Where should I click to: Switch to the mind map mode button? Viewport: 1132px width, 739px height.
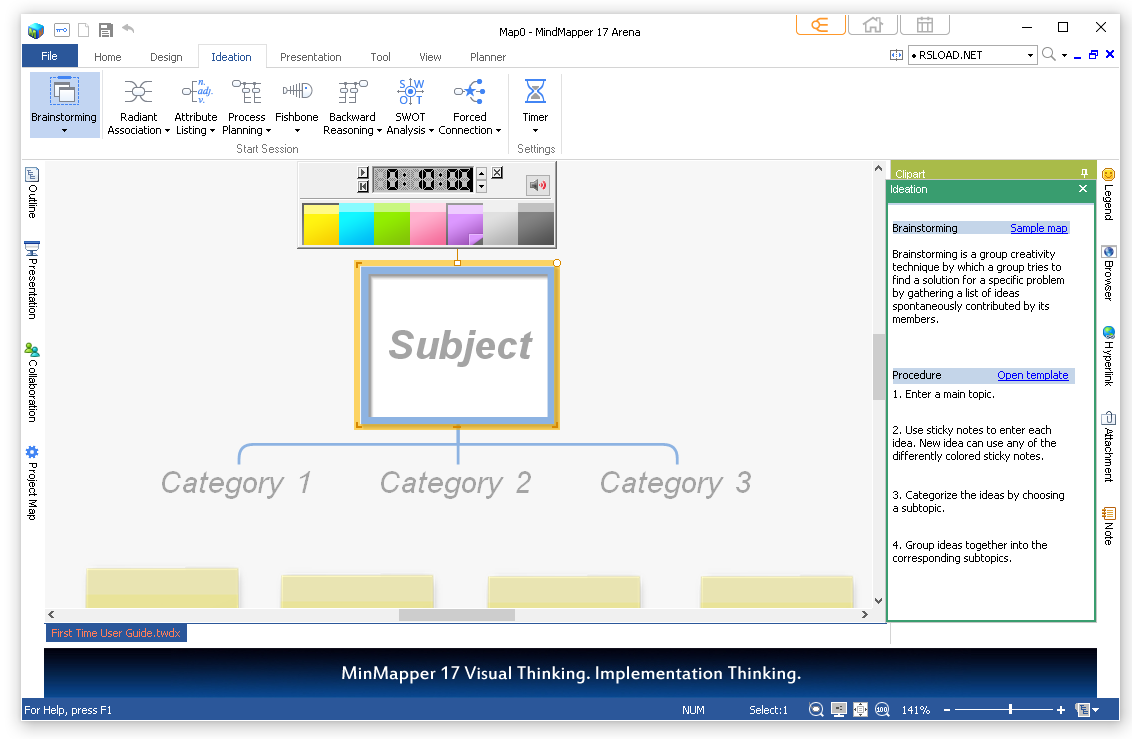pyautogui.click(x=821, y=25)
